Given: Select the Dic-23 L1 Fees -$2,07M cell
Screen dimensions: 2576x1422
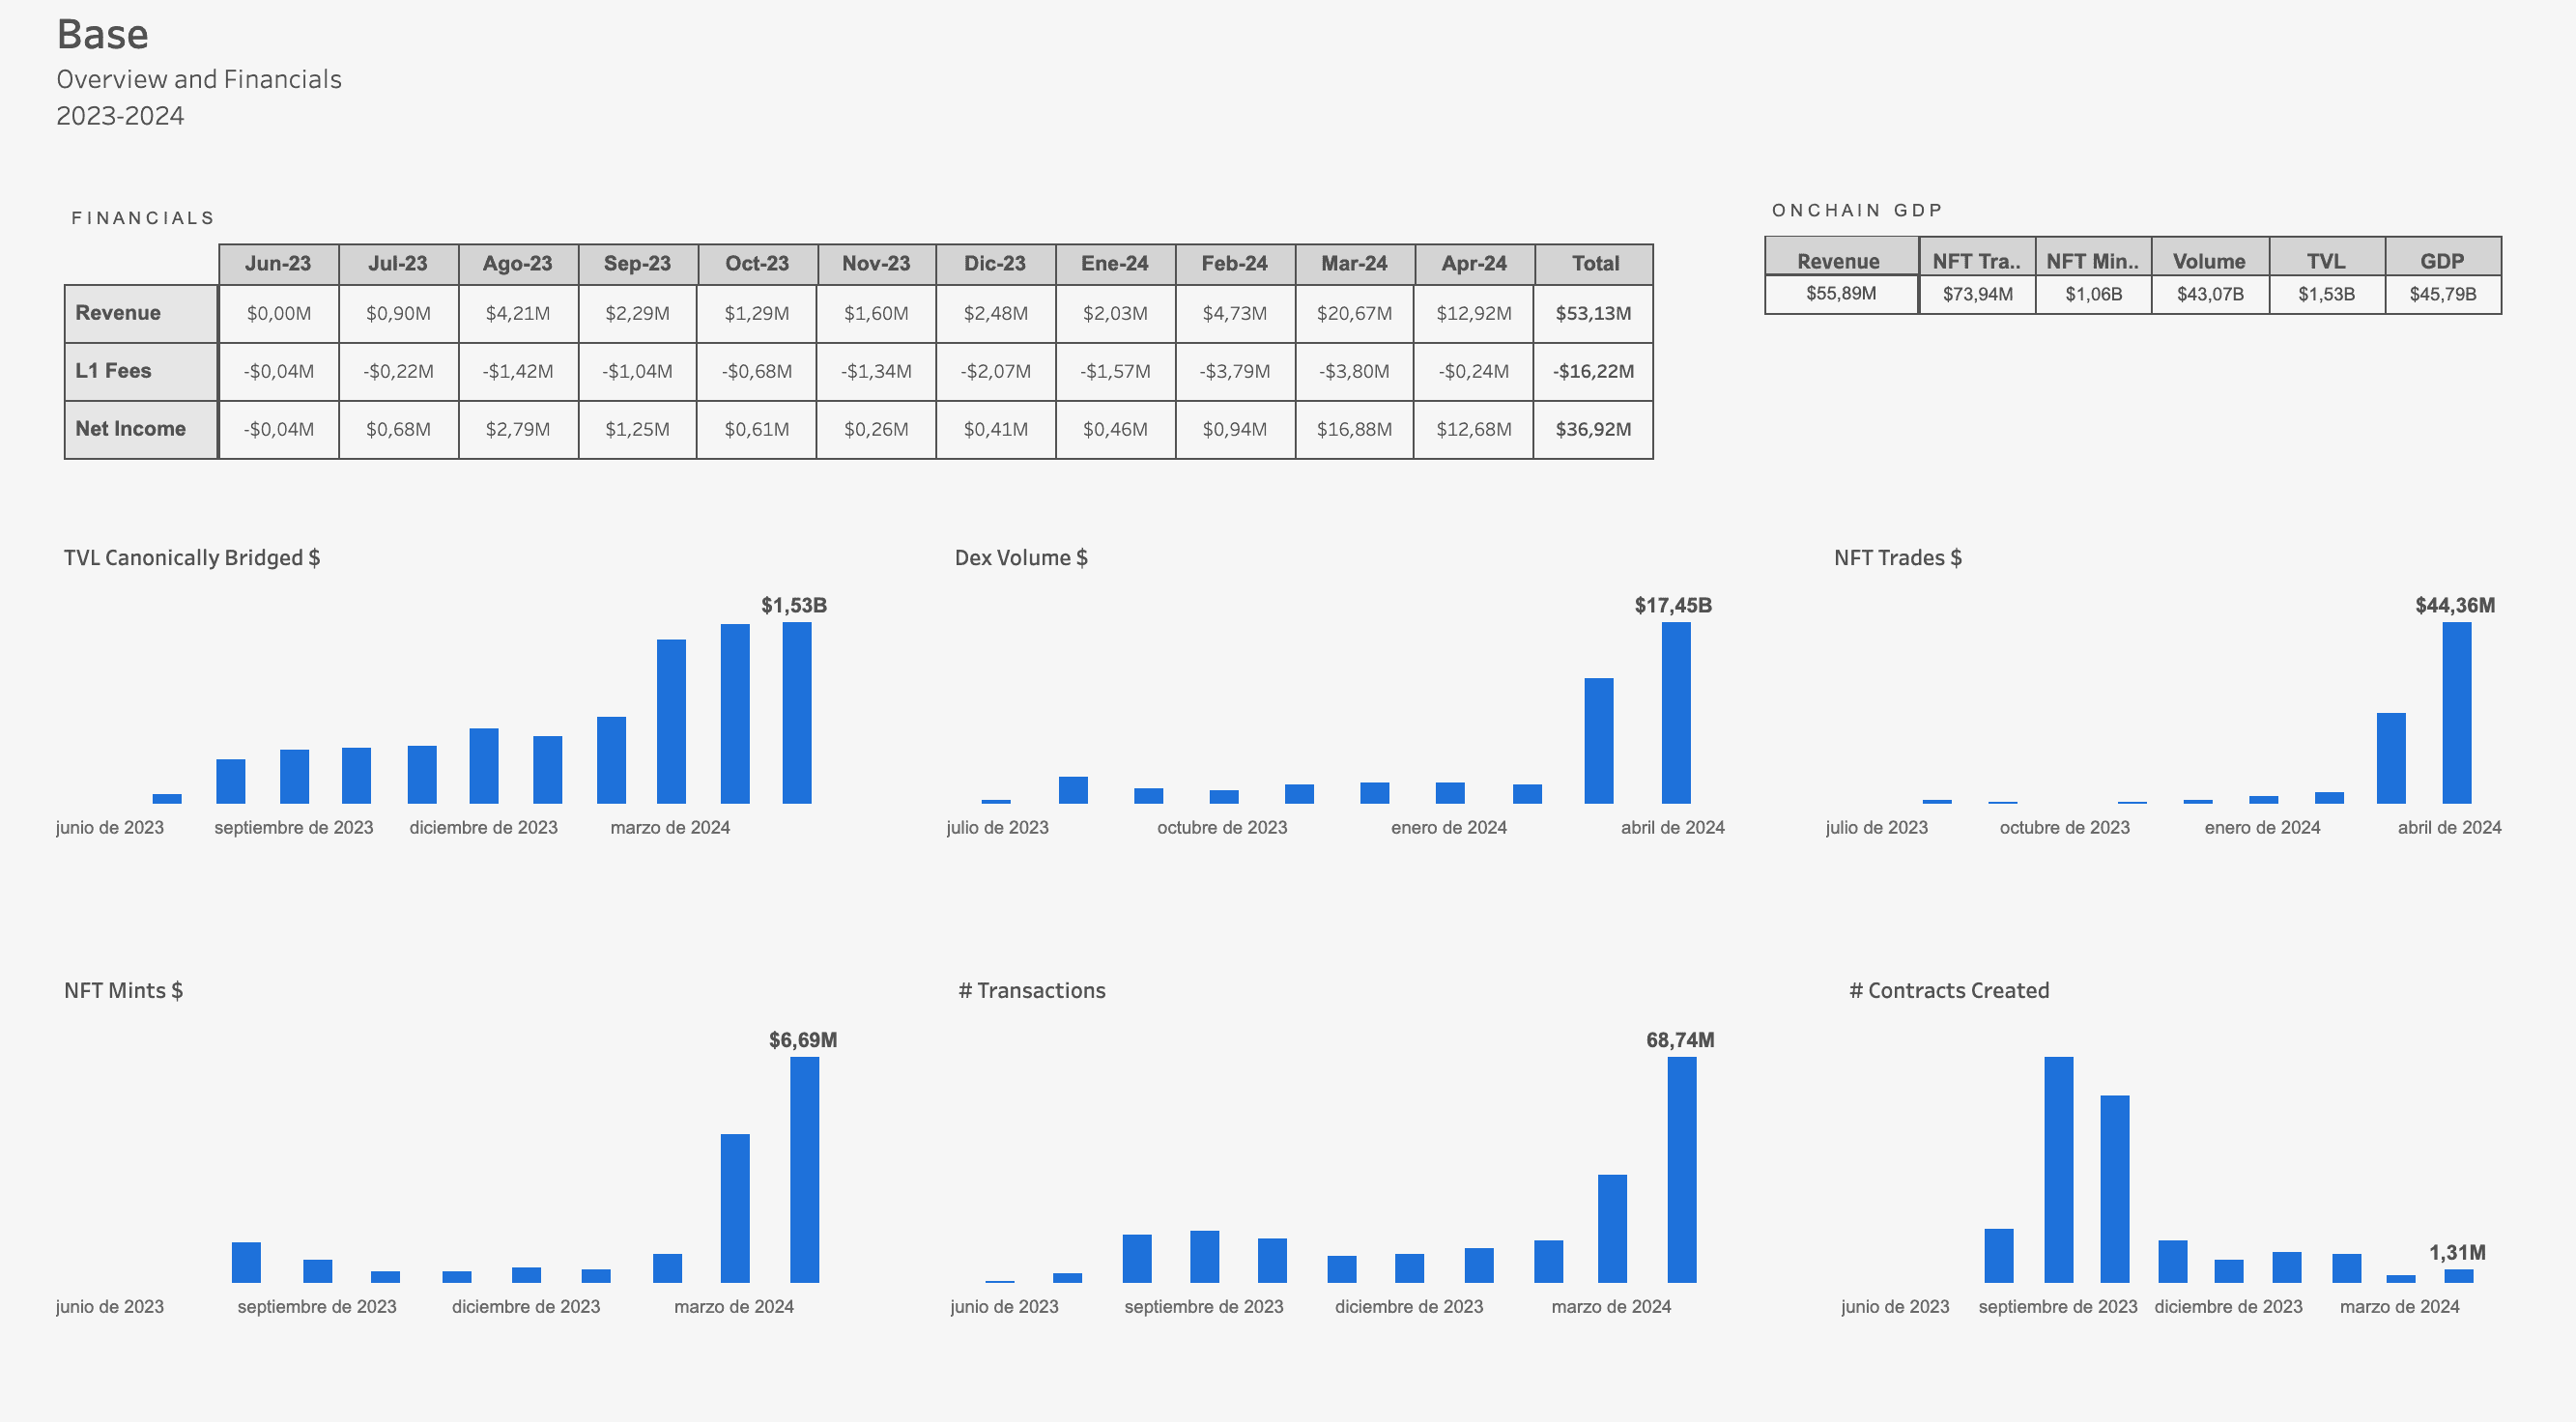Looking at the screenshot, I should [995, 371].
